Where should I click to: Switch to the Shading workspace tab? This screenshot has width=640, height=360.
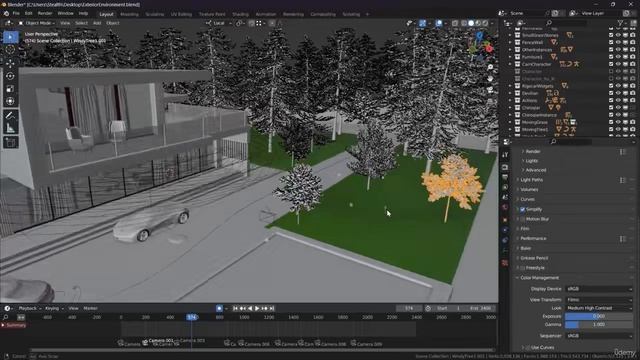click(x=240, y=14)
